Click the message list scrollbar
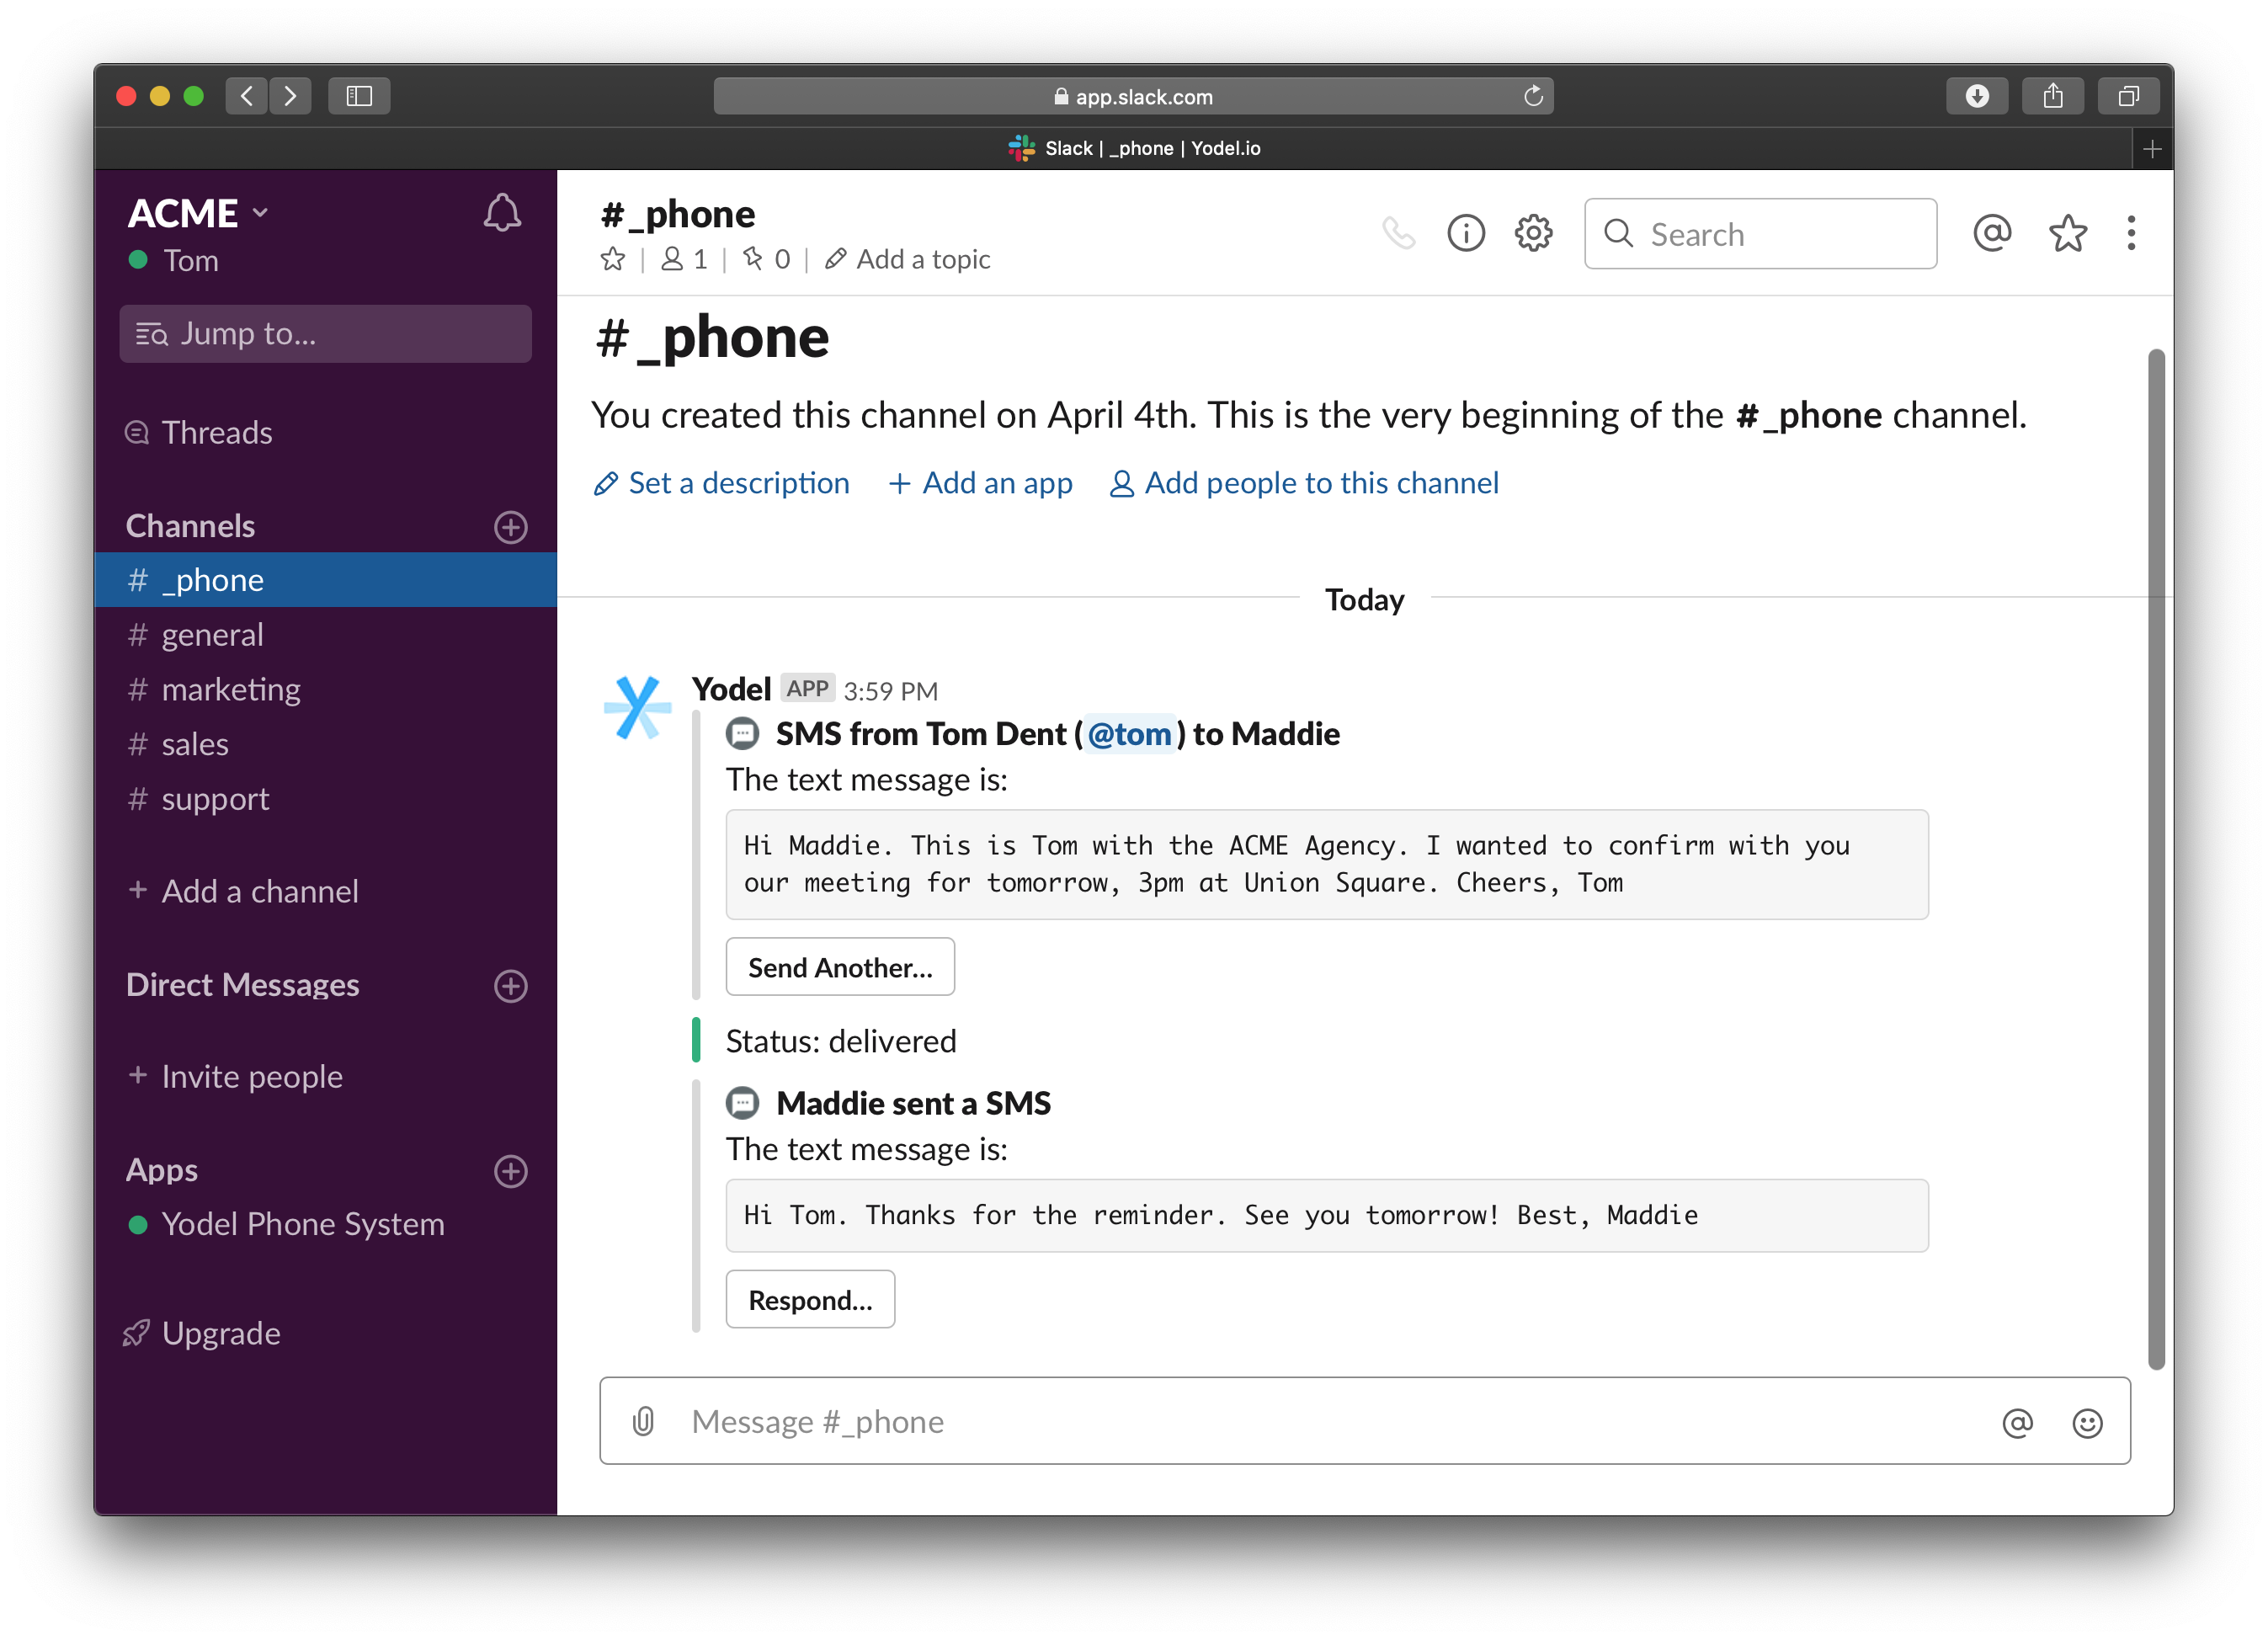Screen dimensions: 2268x1640 (2155, 860)
